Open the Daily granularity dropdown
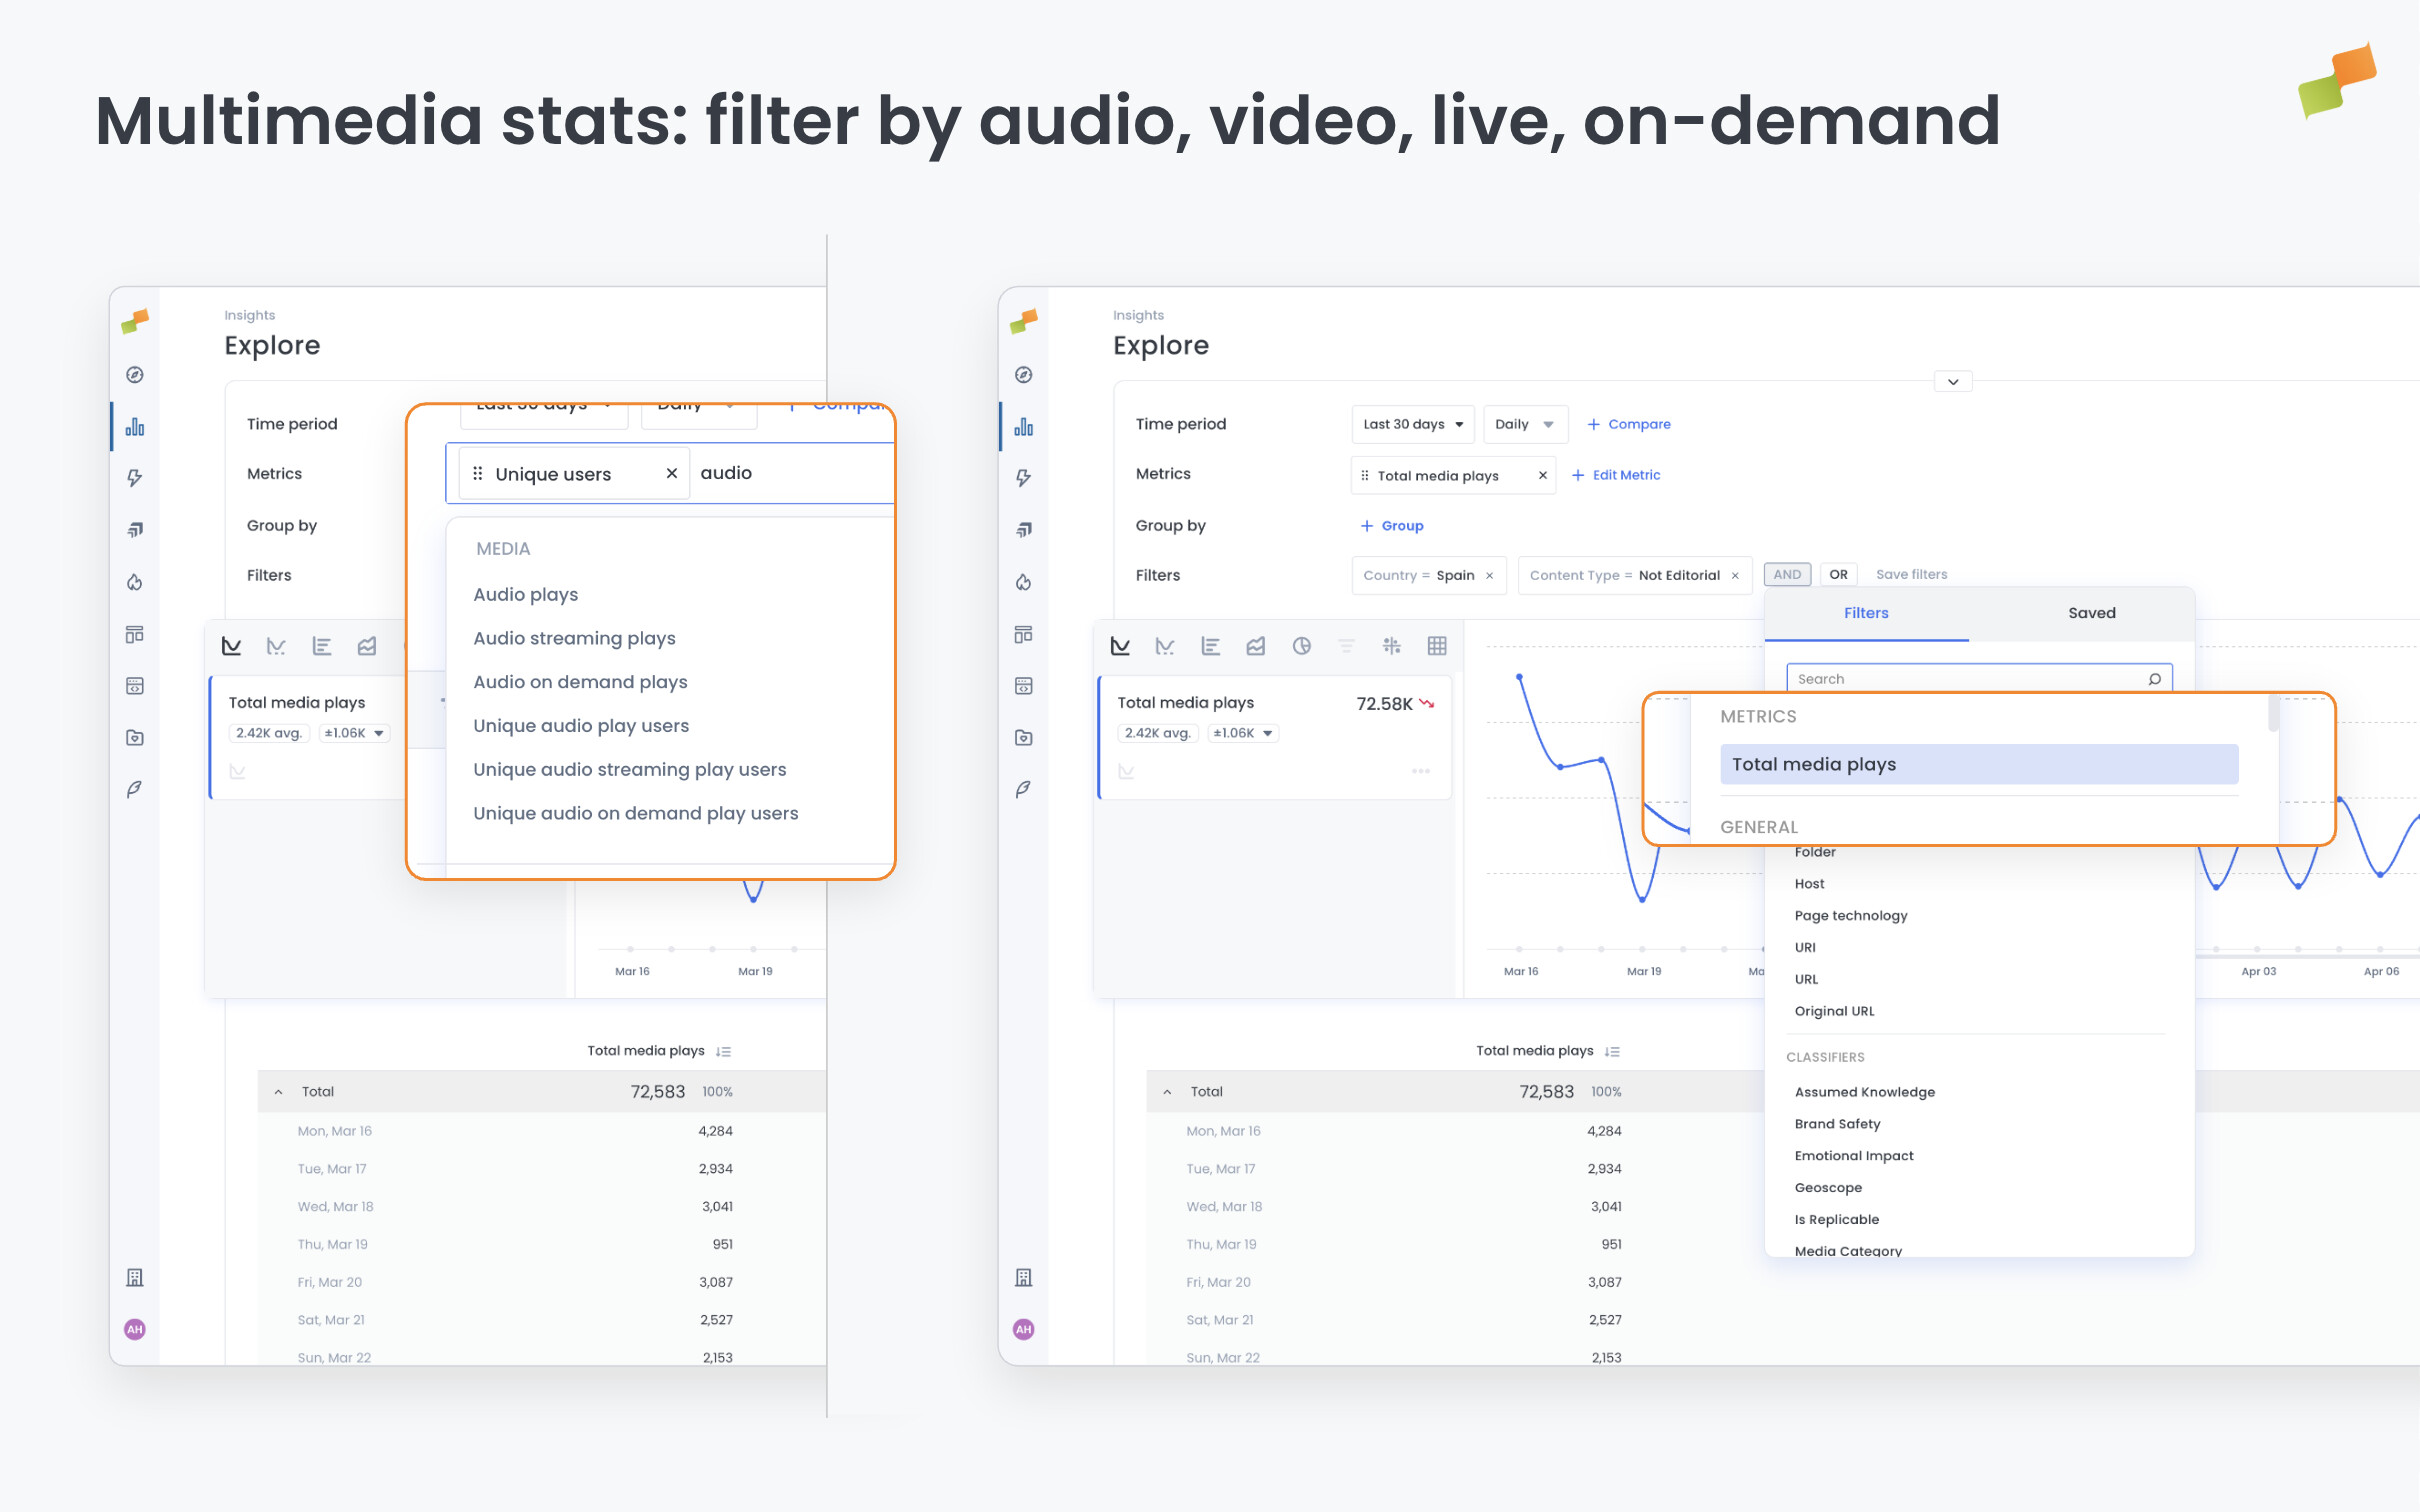The image size is (2420, 1512). [x=1524, y=424]
